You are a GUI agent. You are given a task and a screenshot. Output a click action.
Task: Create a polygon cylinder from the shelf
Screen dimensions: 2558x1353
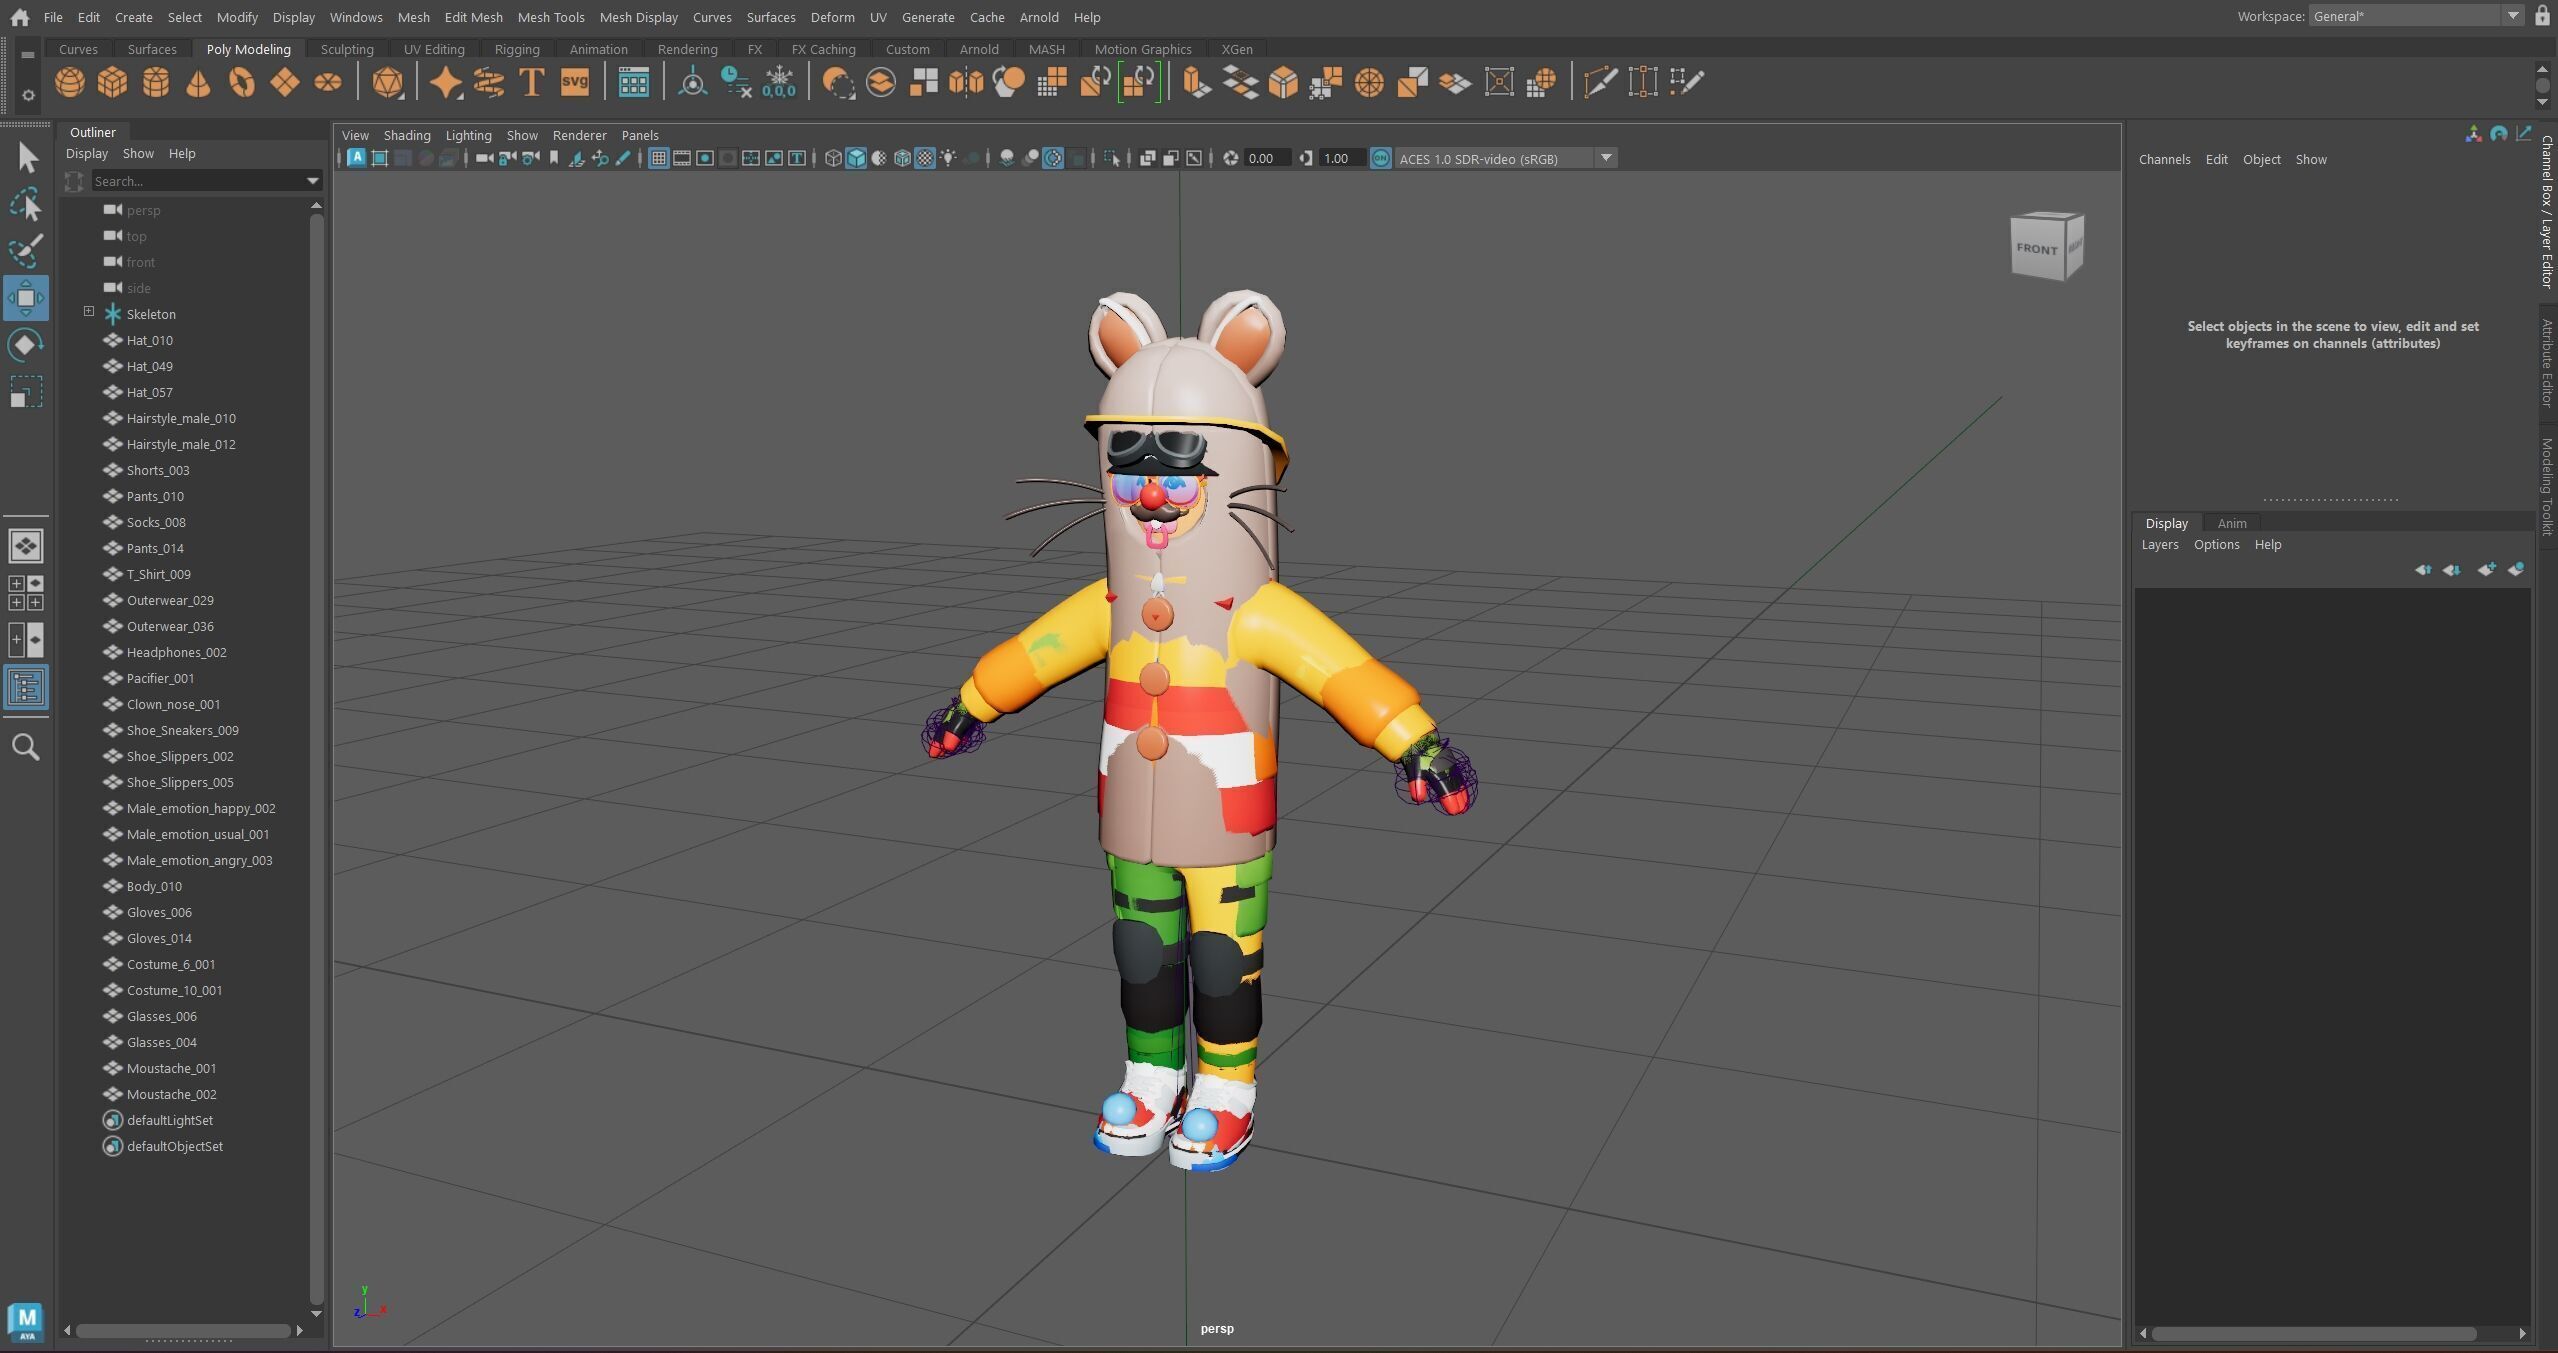[155, 82]
